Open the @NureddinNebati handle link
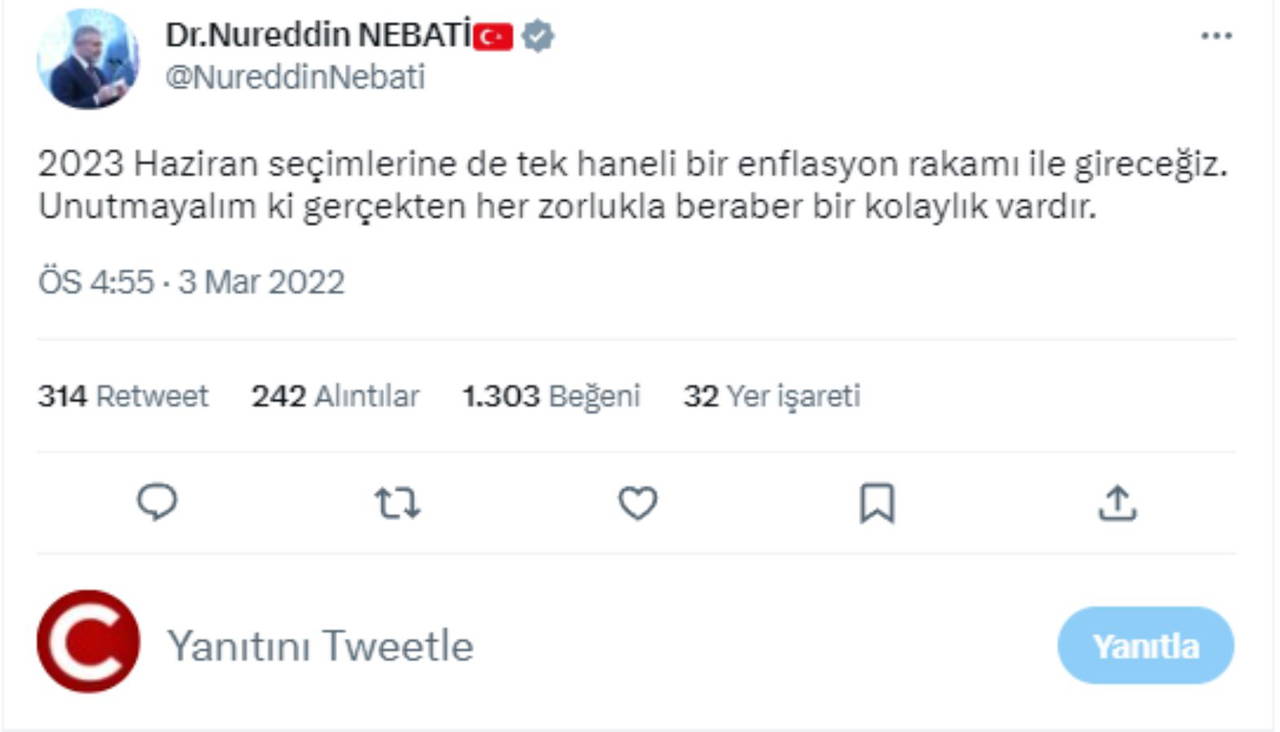This screenshot has height=732, width=1280. (x=295, y=77)
